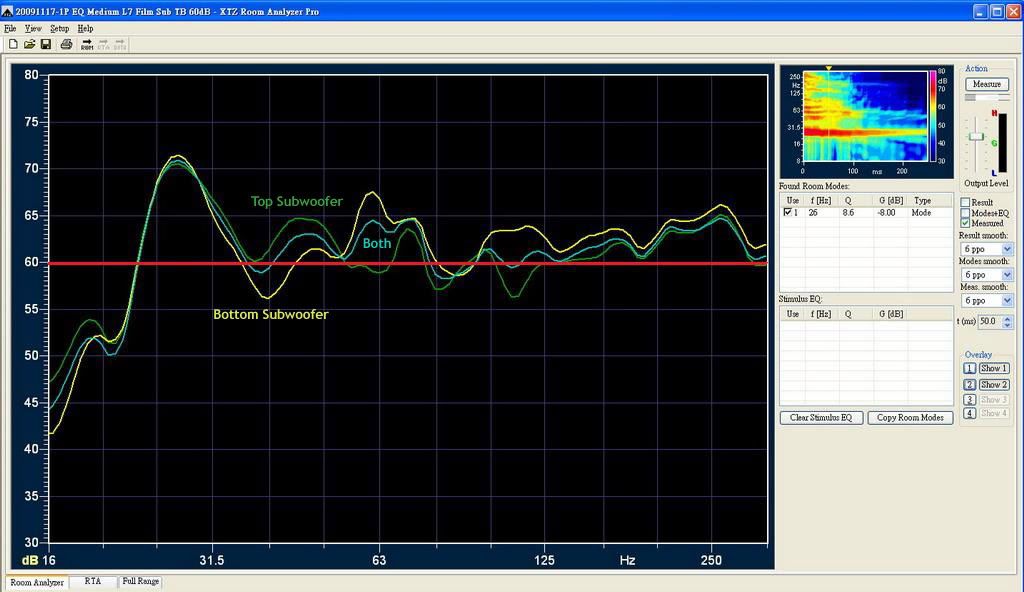Click the G [dB] header in Stimulus EQ
This screenshot has height=592, width=1024.
point(891,314)
